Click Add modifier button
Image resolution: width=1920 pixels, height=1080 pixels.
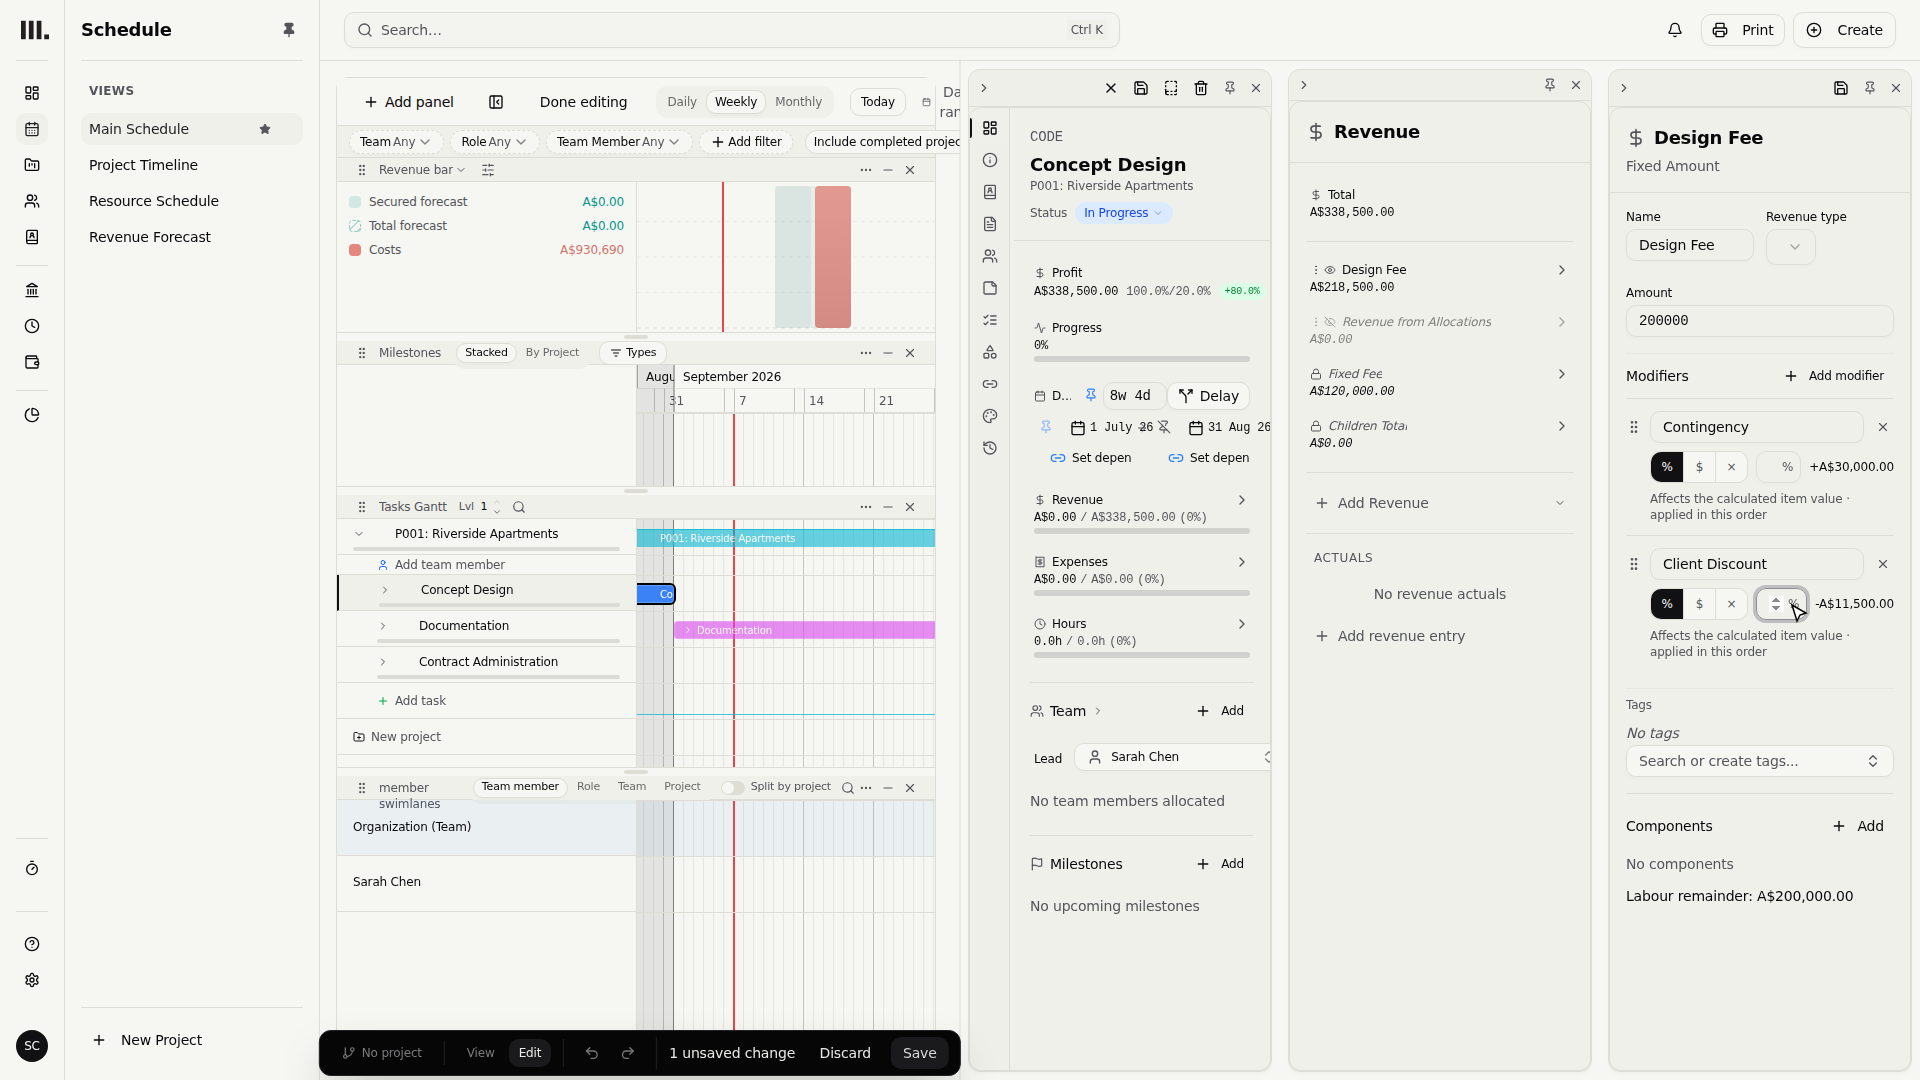point(1835,376)
